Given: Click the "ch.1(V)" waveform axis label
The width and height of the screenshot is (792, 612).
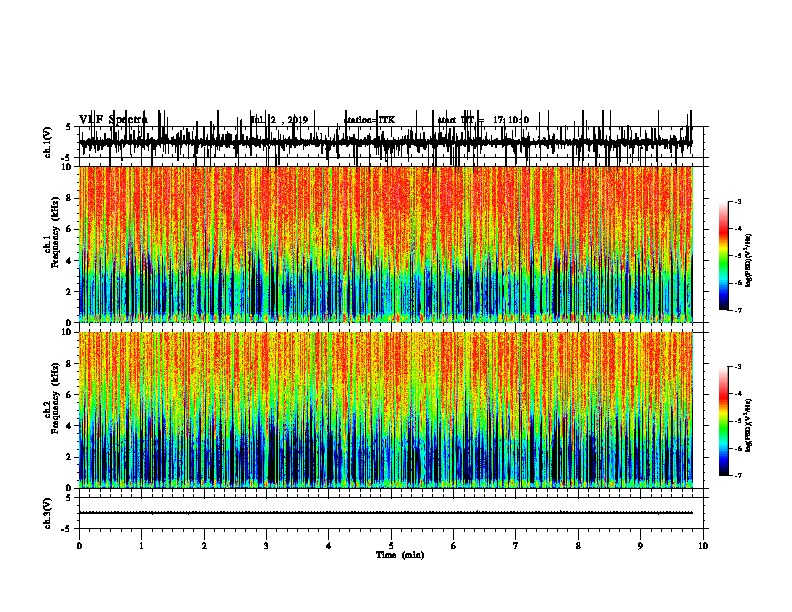Looking at the screenshot, I should click(47, 142).
